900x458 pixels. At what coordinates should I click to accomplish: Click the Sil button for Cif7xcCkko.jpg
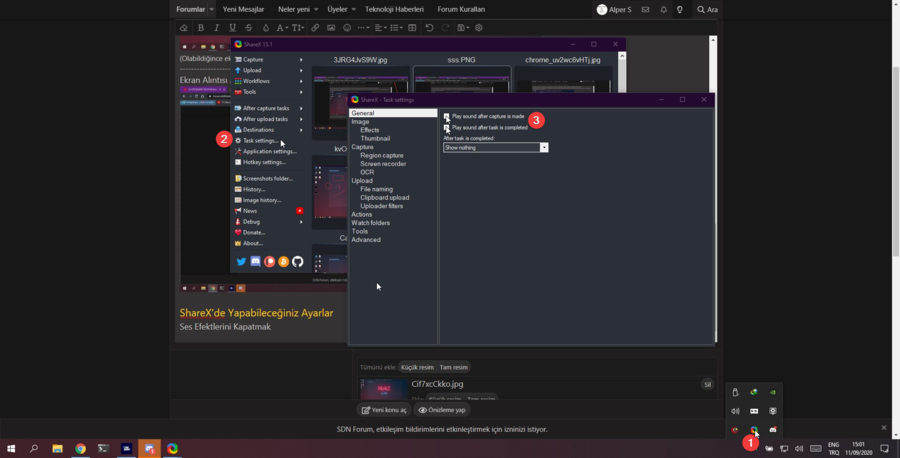click(x=708, y=385)
